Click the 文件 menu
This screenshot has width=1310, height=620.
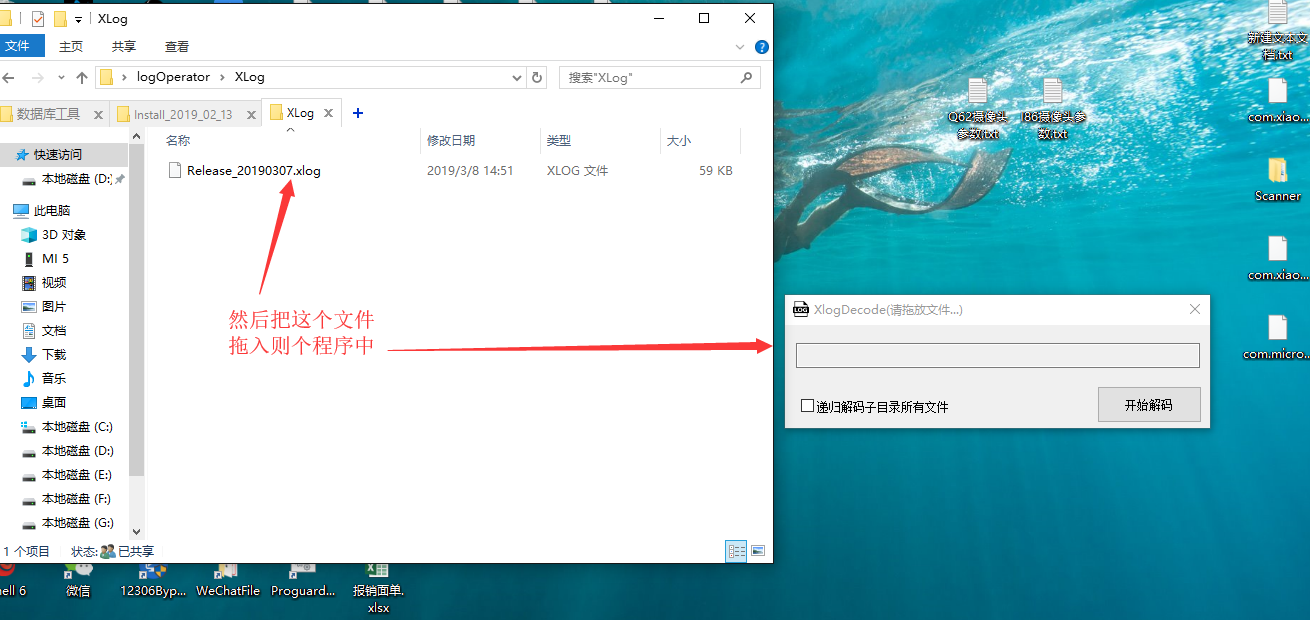point(18,46)
